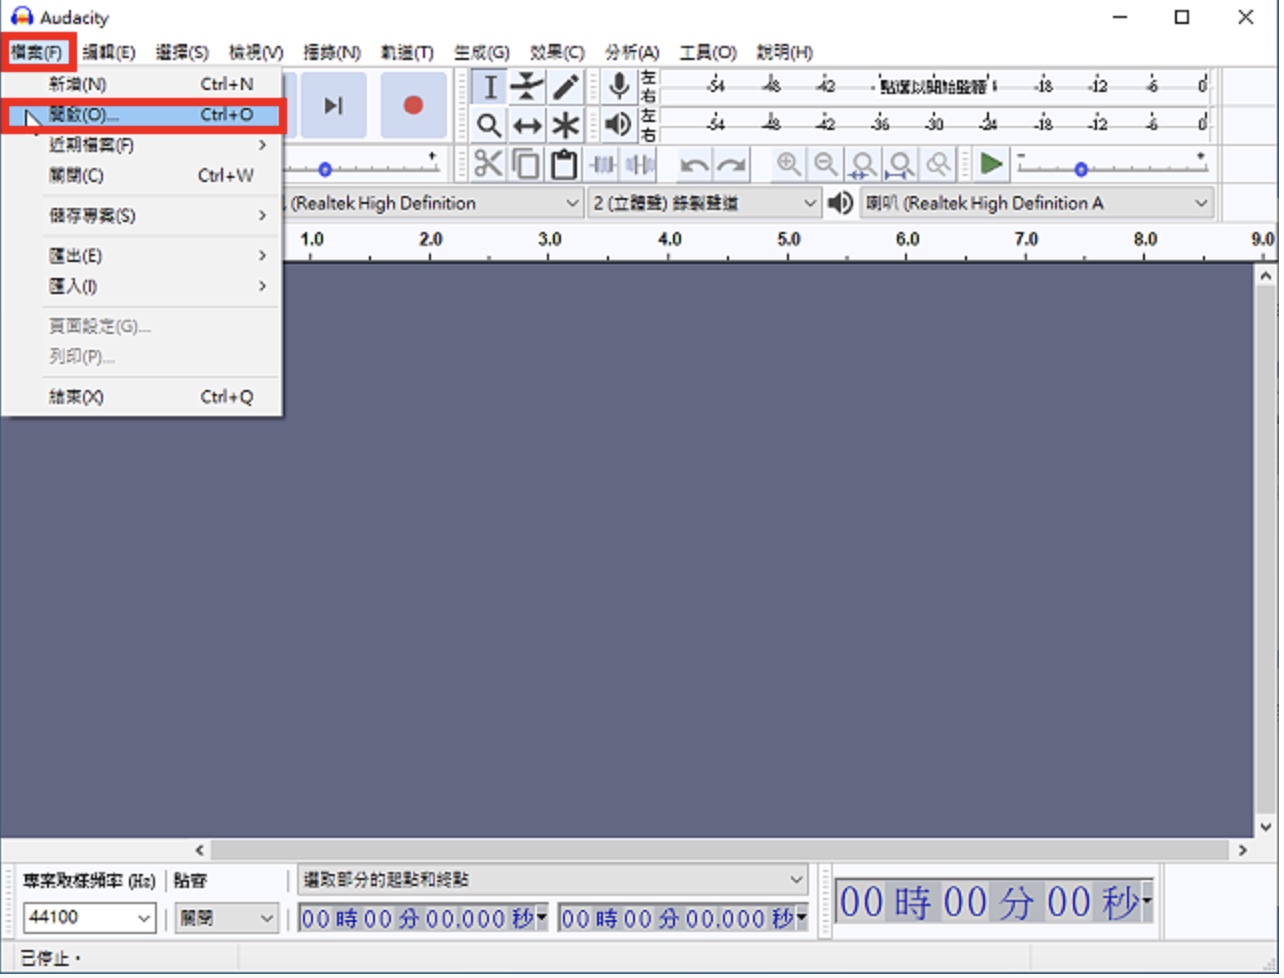Select the Multi-tool asterisk icon
This screenshot has width=1284, height=978.
click(x=566, y=125)
